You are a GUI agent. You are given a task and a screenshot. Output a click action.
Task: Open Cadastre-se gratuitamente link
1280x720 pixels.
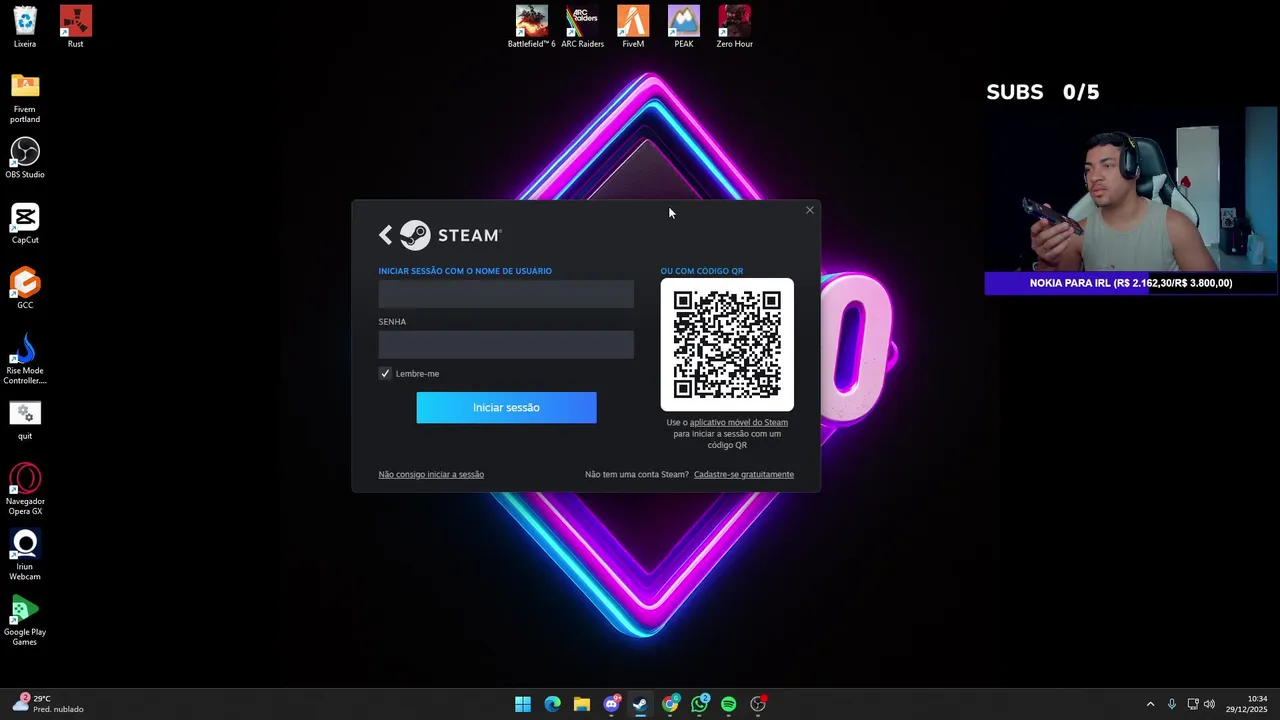point(744,474)
